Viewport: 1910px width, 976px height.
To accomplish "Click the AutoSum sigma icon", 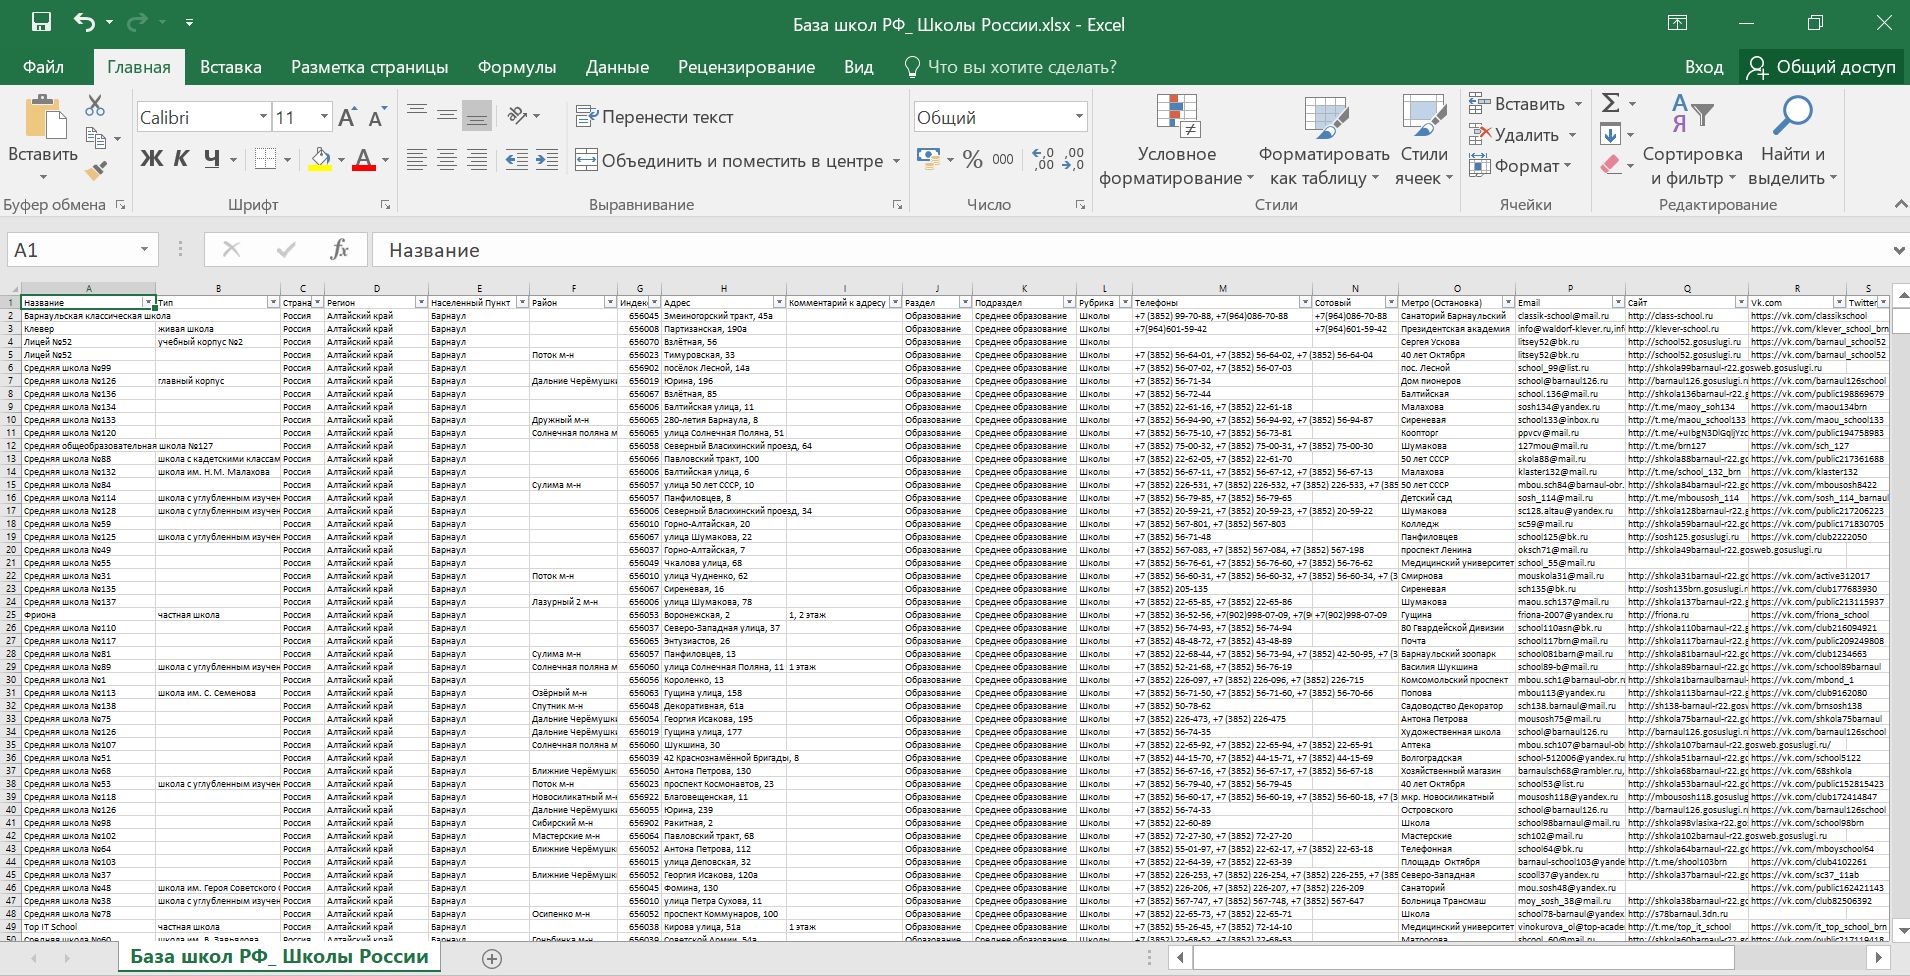I will click(1610, 103).
